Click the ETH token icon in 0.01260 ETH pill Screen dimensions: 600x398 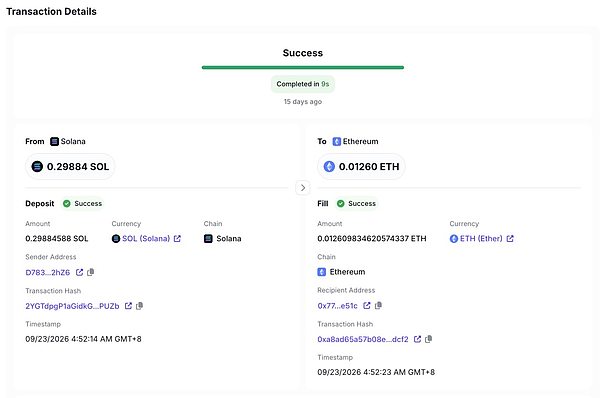(329, 166)
